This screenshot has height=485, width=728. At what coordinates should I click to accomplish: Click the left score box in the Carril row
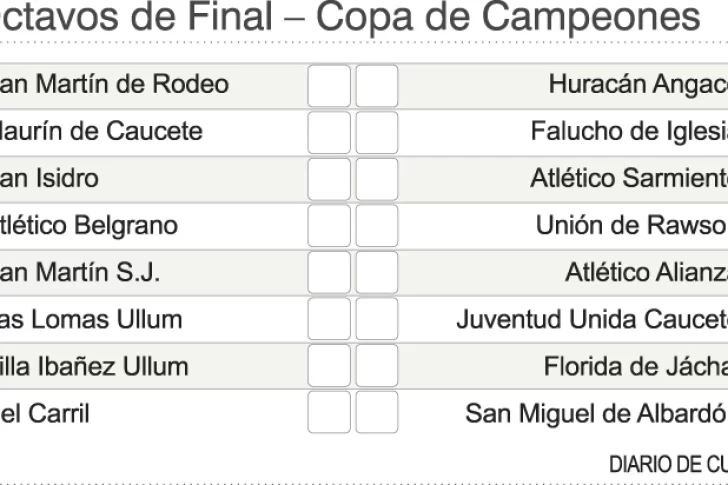(329, 412)
